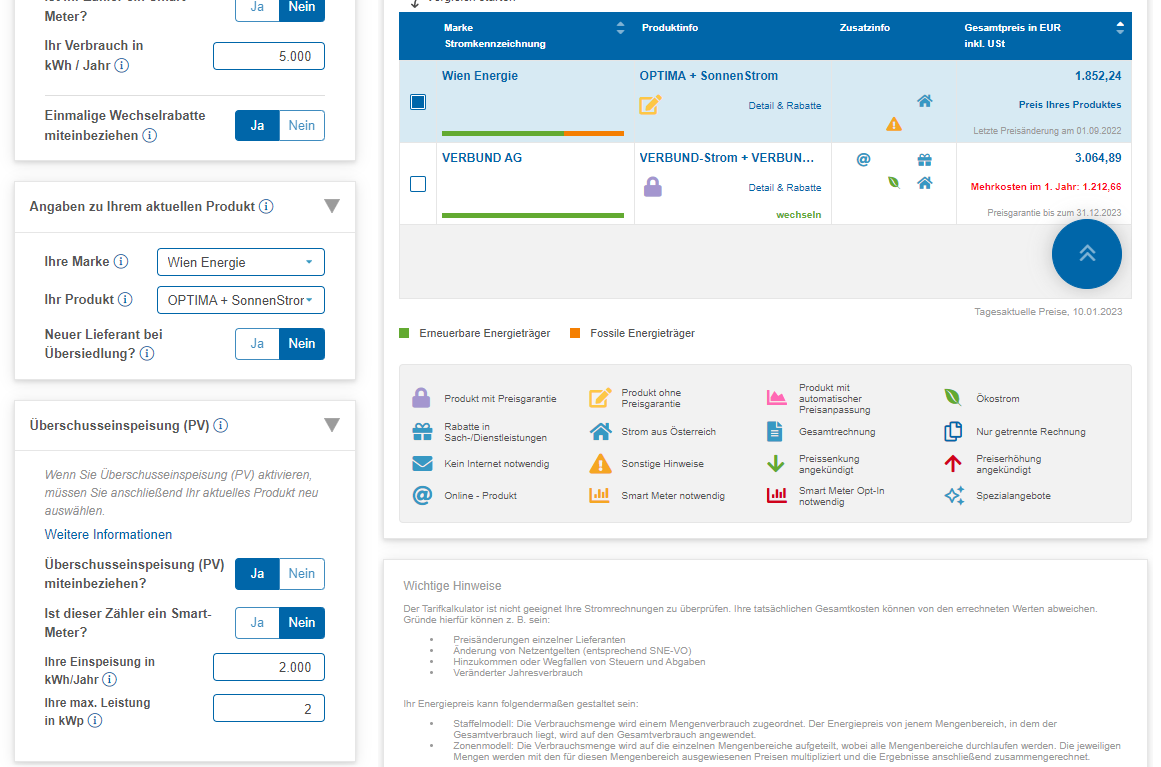Focus the Ihr Verbrauch field showing 5.000
The height and width of the screenshot is (767, 1161).
click(269, 56)
